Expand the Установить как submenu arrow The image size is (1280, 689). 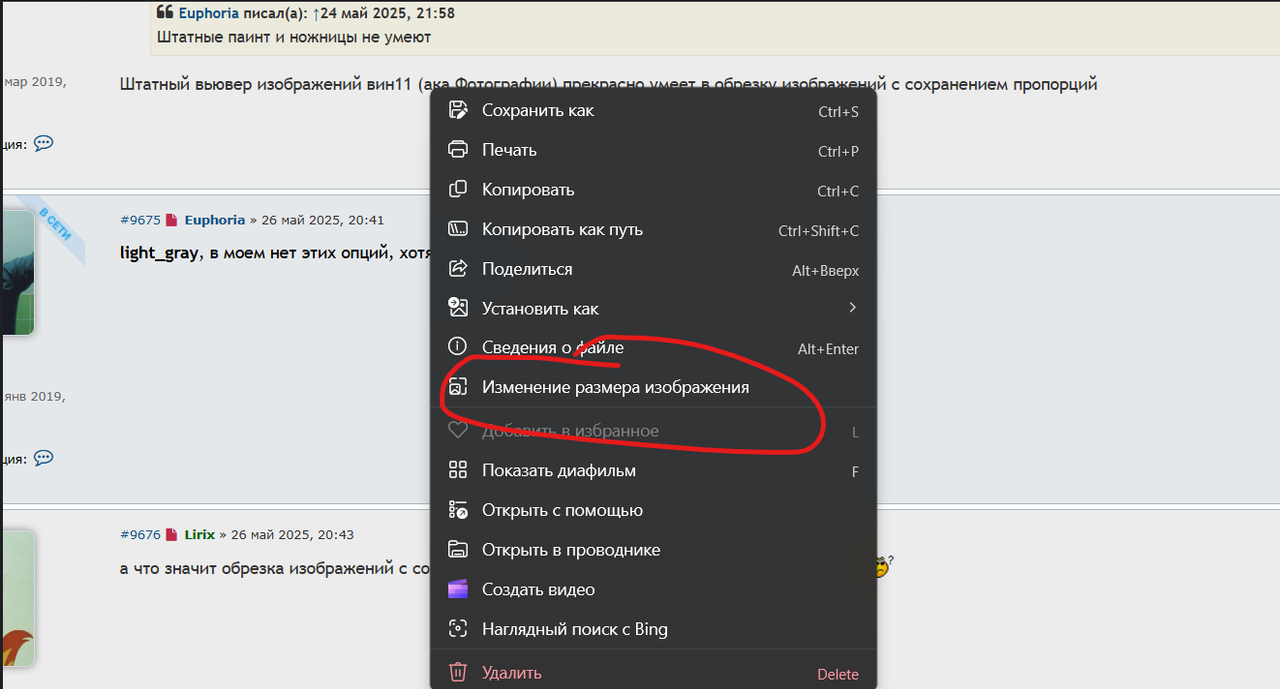click(852, 307)
